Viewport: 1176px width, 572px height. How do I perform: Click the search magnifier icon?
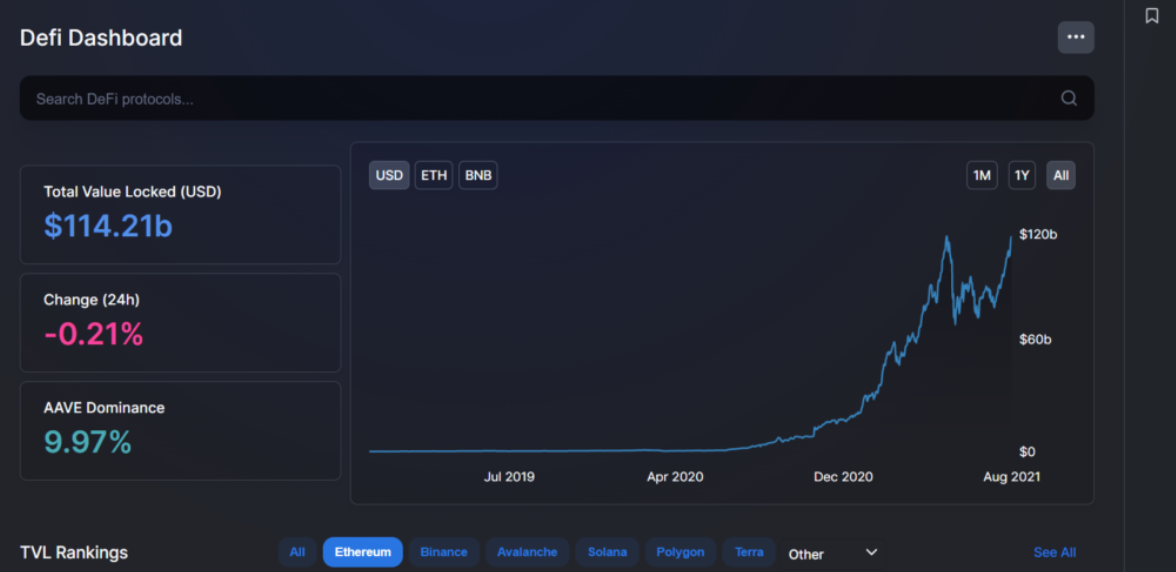(1069, 98)
